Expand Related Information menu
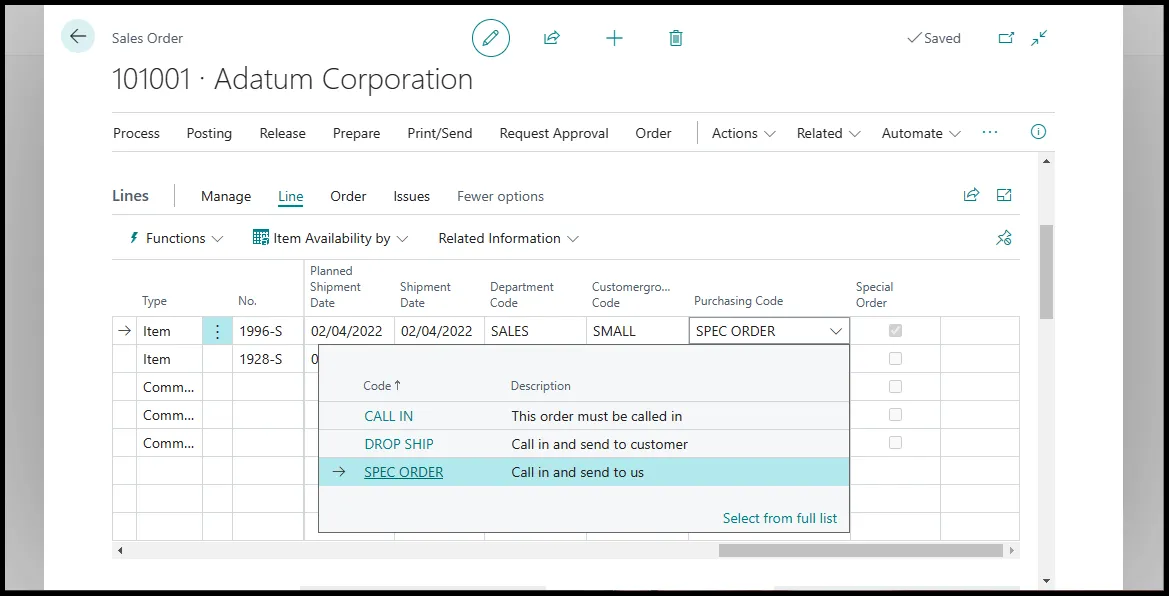This screenshot has width=1169, height=596. coord(508,239)
